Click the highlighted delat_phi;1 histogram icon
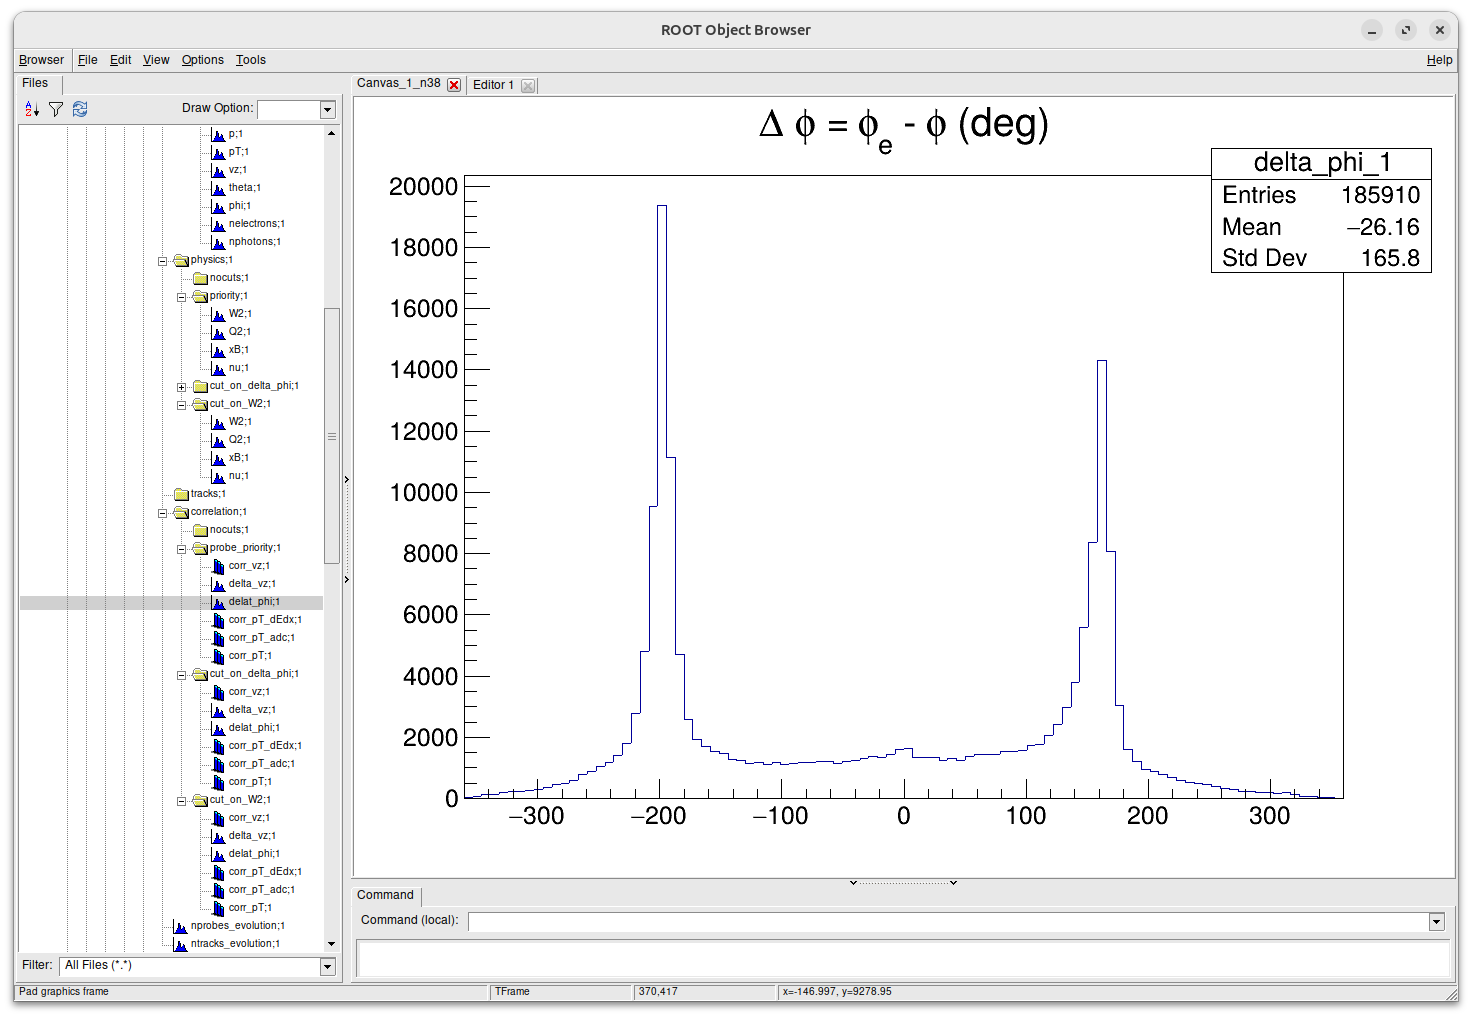This screenshot has width=1472, height=1018. (x=218, y=602)
